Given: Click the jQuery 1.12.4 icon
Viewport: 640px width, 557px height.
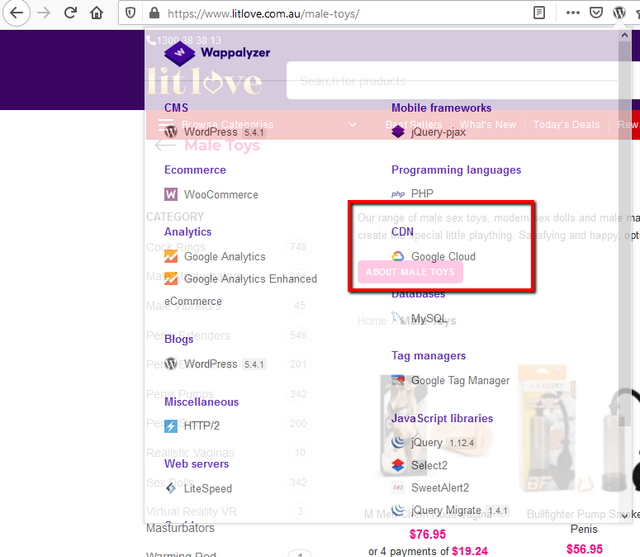Looking at the screenshot, I should click(398, 442).
